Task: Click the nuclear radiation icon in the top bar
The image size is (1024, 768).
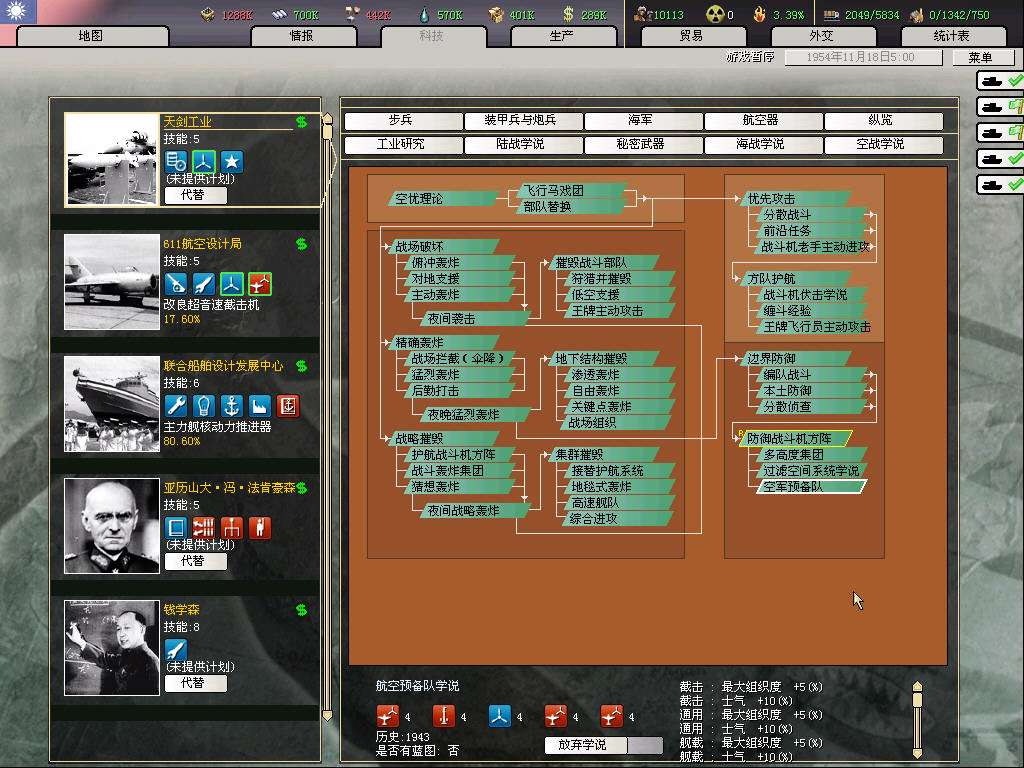Action: click(x=713, y=14)
